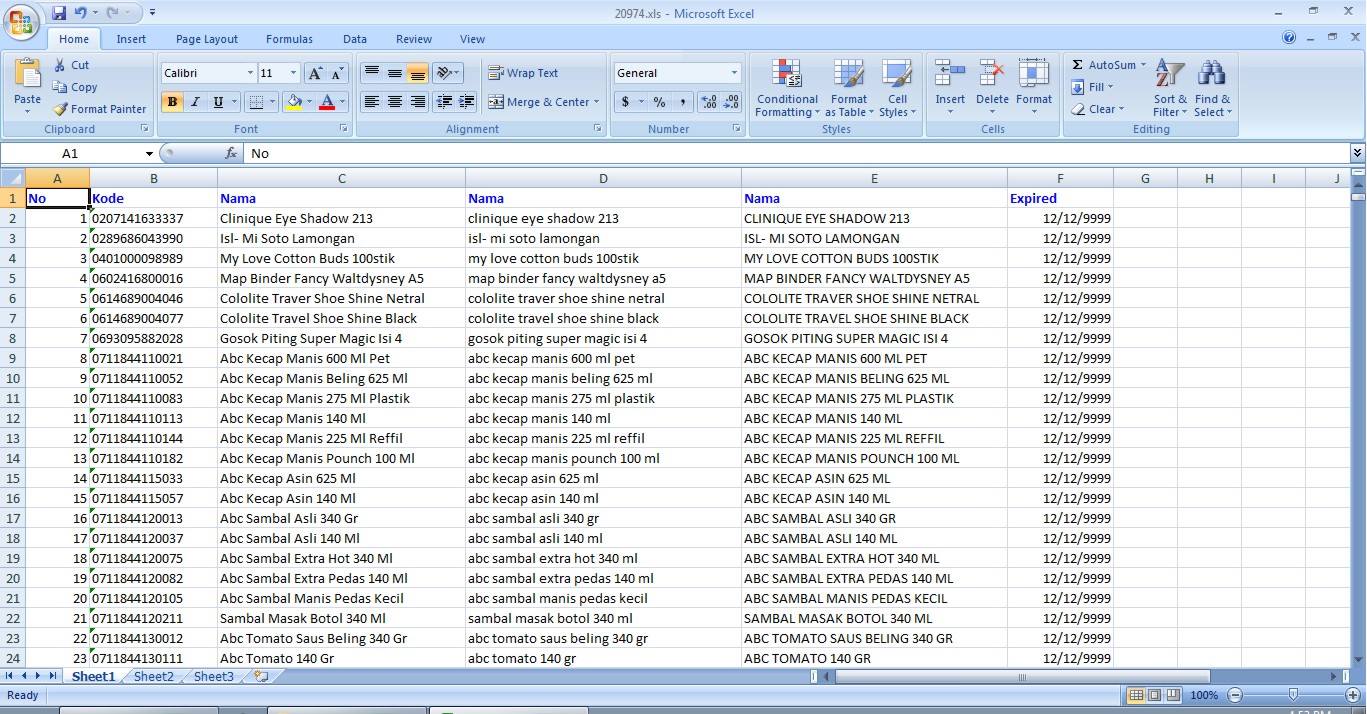Undo the last action
Viewport: 1367px width, 714px height.
pos(80,13)
